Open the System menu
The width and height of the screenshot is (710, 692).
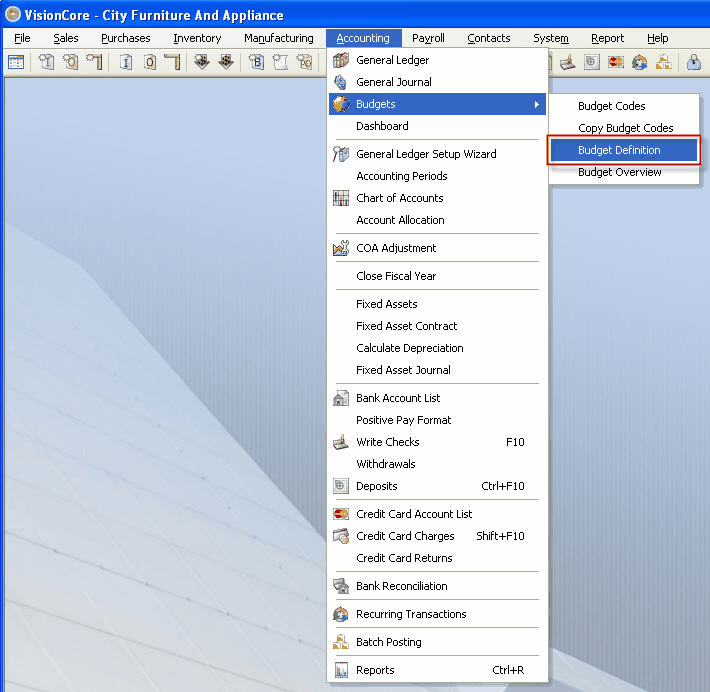point(551,38)
